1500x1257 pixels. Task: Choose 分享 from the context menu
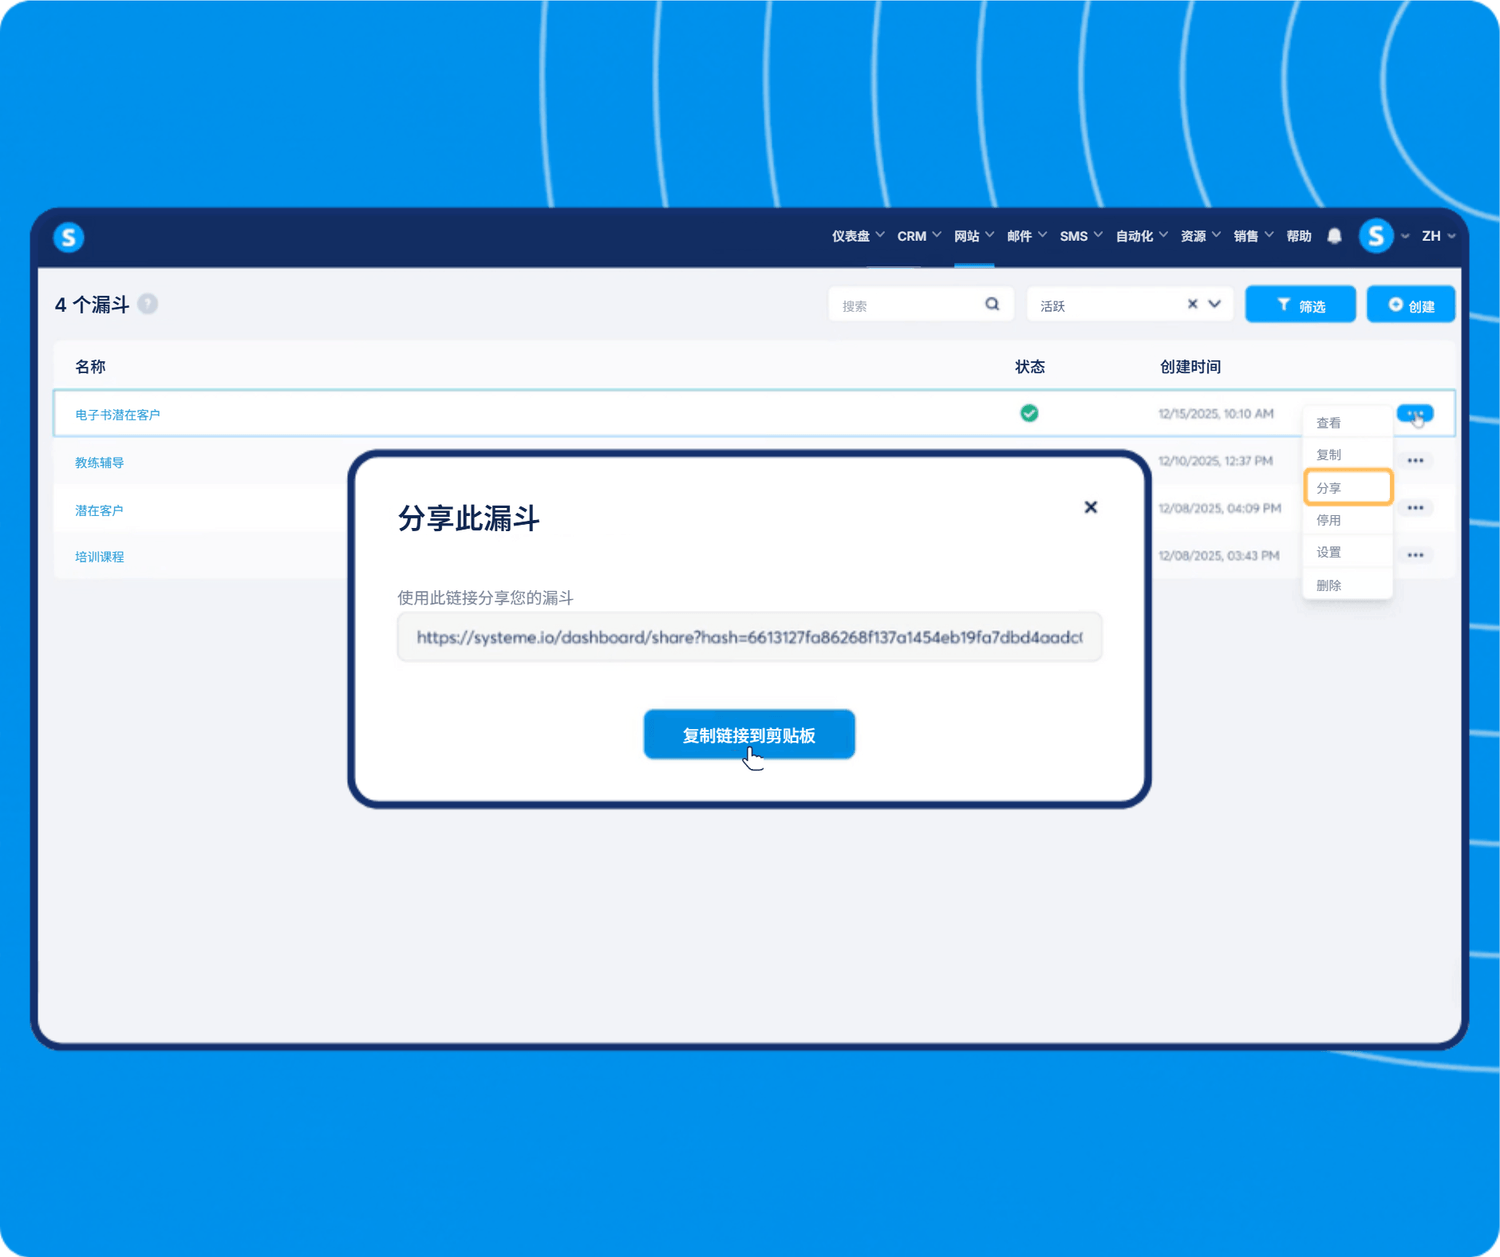[x=1347, y=487]
